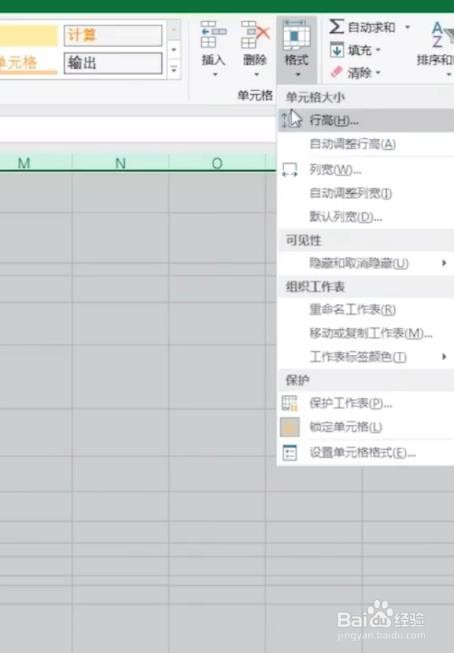Click the Sort and Filter (排序) icon
The width and height of the screenshot is (454, 653).
tap(442, 35)
